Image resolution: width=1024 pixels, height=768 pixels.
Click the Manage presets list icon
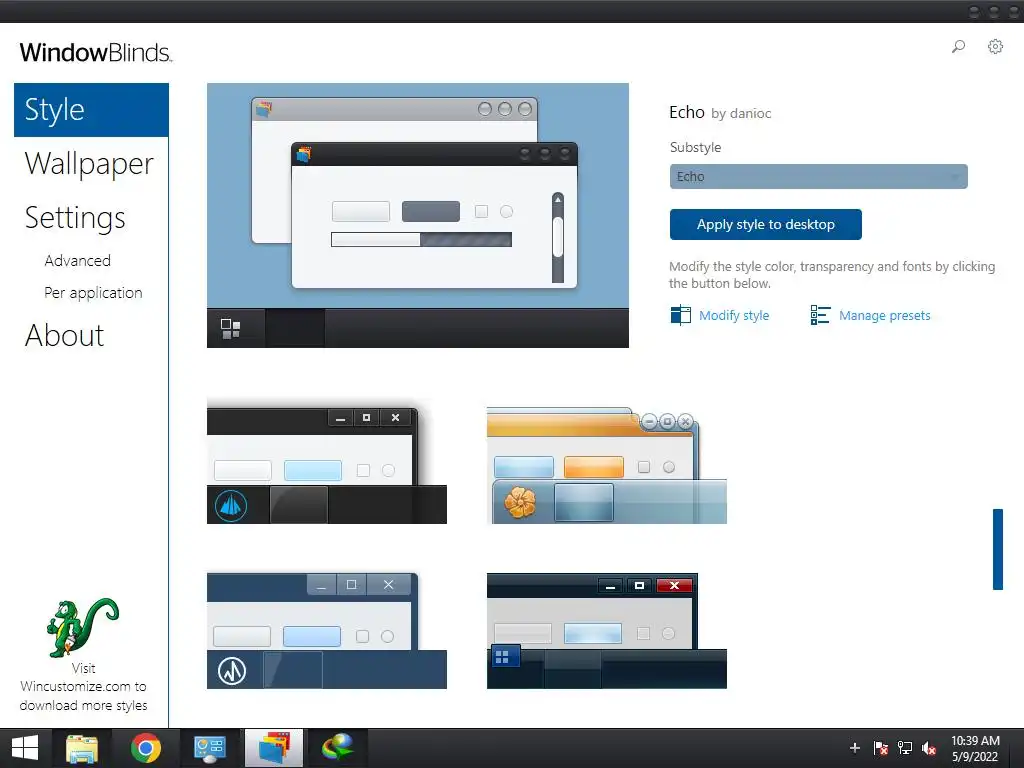coord(820,315)
